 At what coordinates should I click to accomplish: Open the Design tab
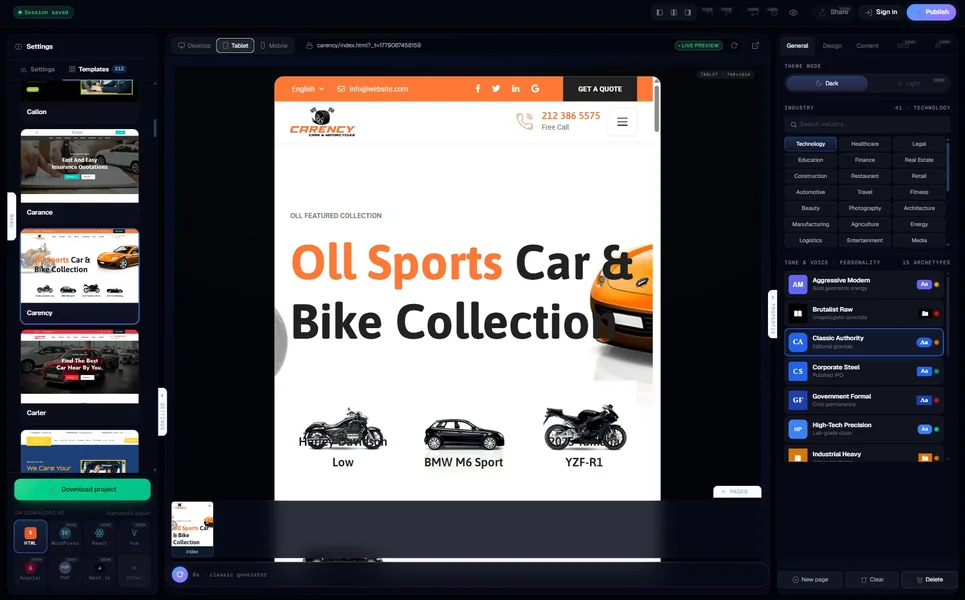[x=832, y=46]
